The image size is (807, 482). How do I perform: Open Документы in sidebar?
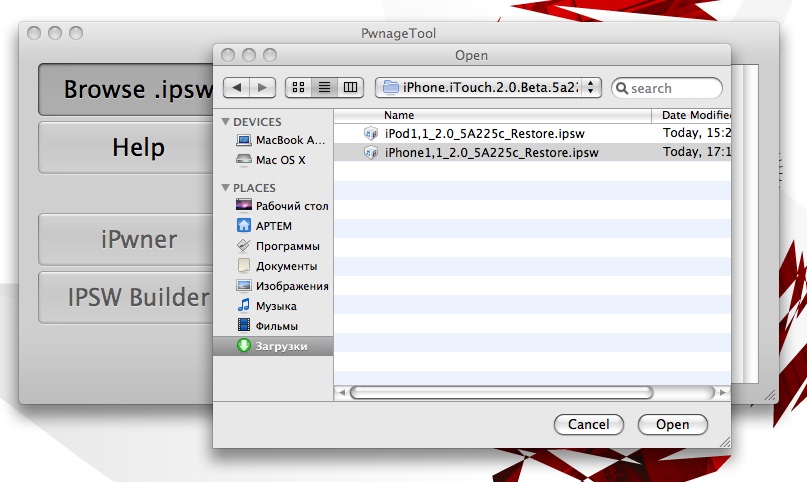(x=273, y=266)
